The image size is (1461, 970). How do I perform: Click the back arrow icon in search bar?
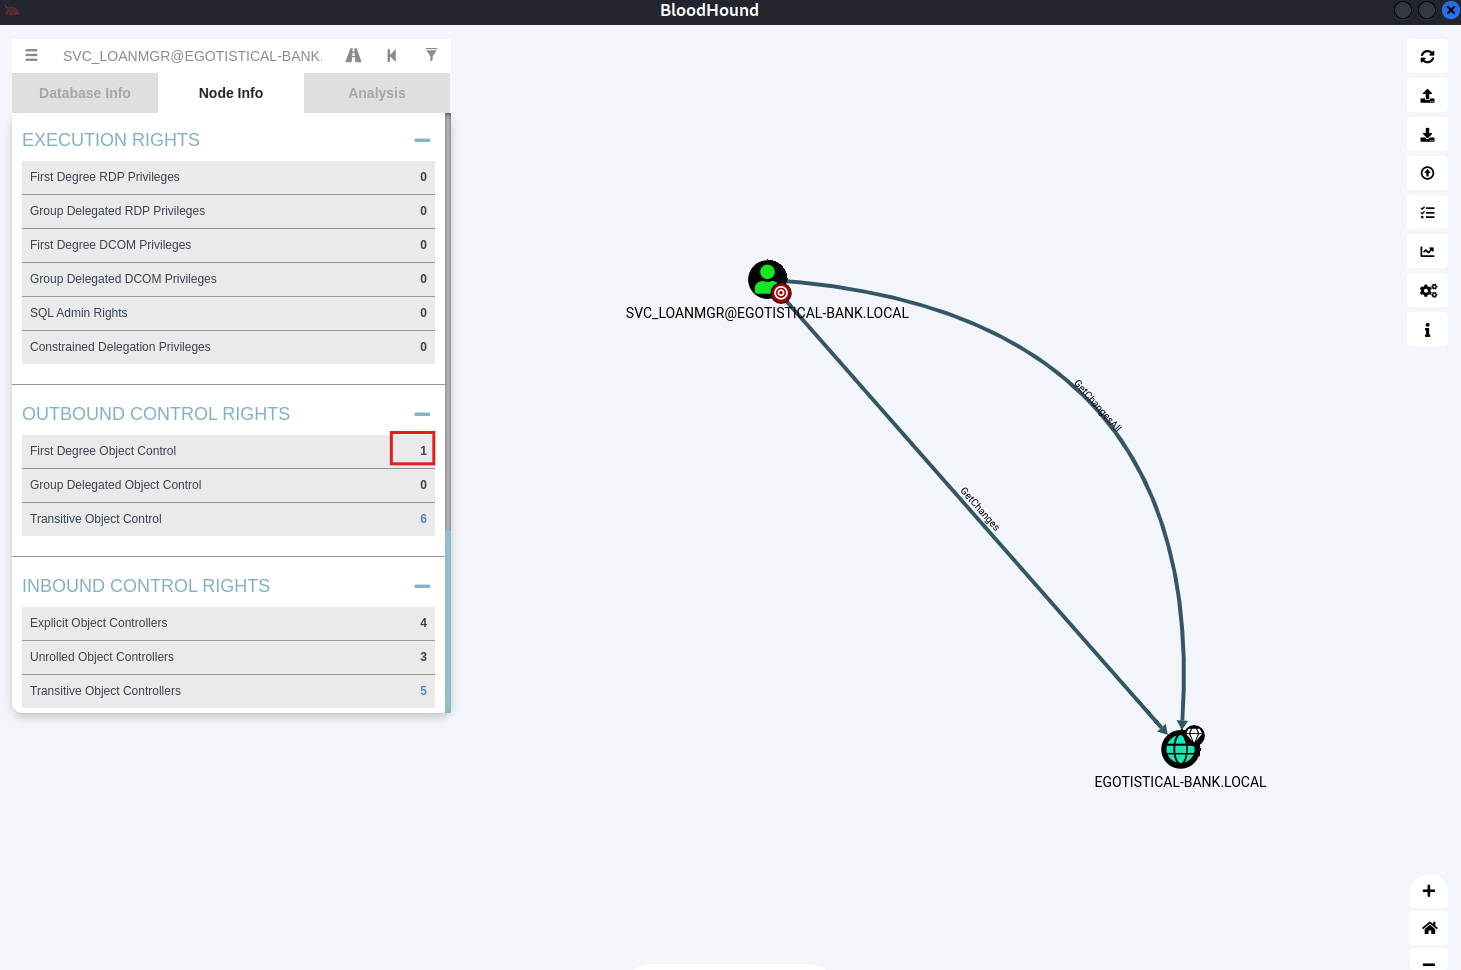click(x=392, y=56)
